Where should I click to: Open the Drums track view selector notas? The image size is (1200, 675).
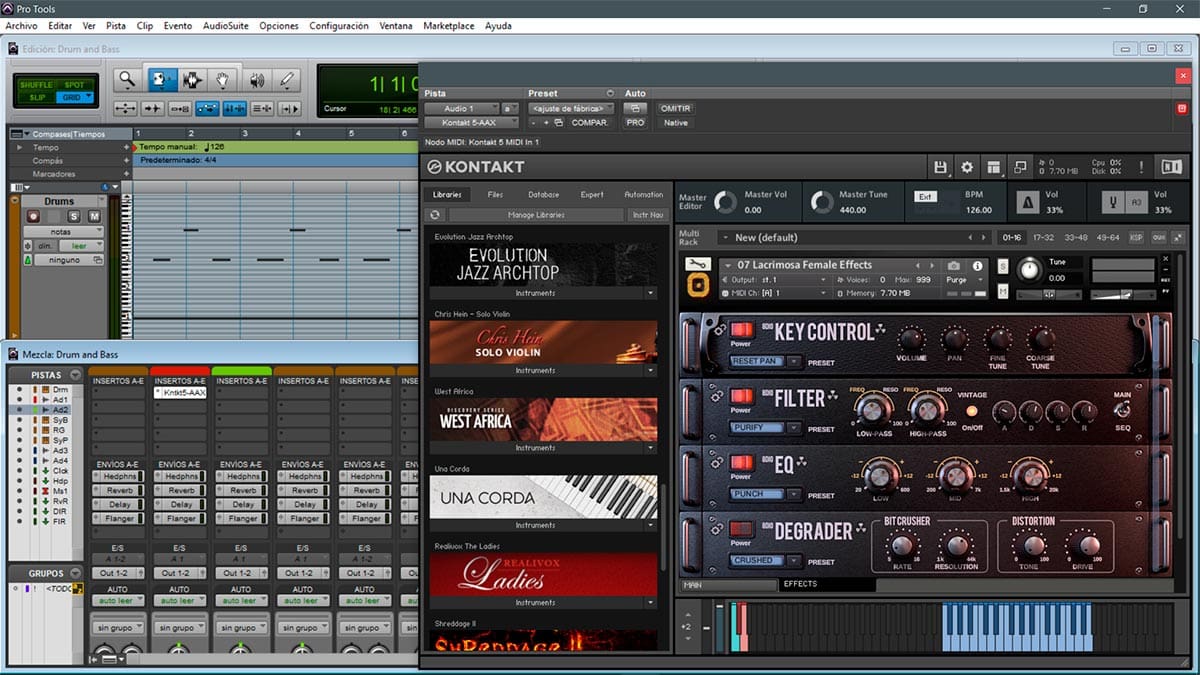point(64,231)
